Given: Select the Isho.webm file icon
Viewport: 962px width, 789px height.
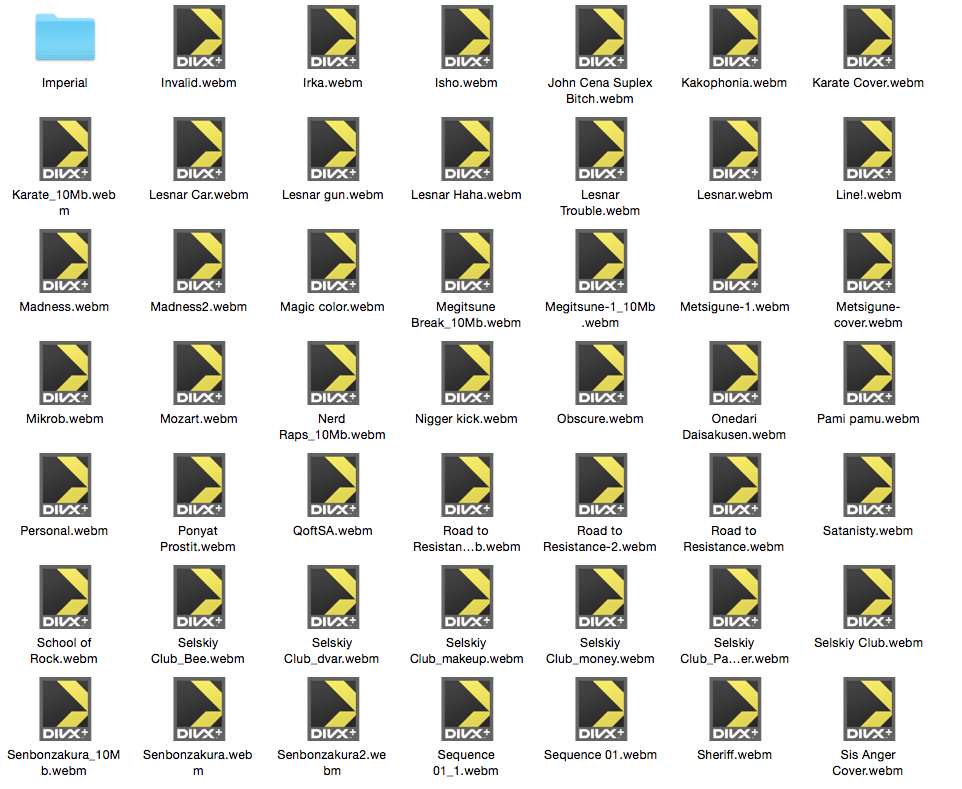Looking at the screenshot, I should pyautogui.click(x=467, y=37).
